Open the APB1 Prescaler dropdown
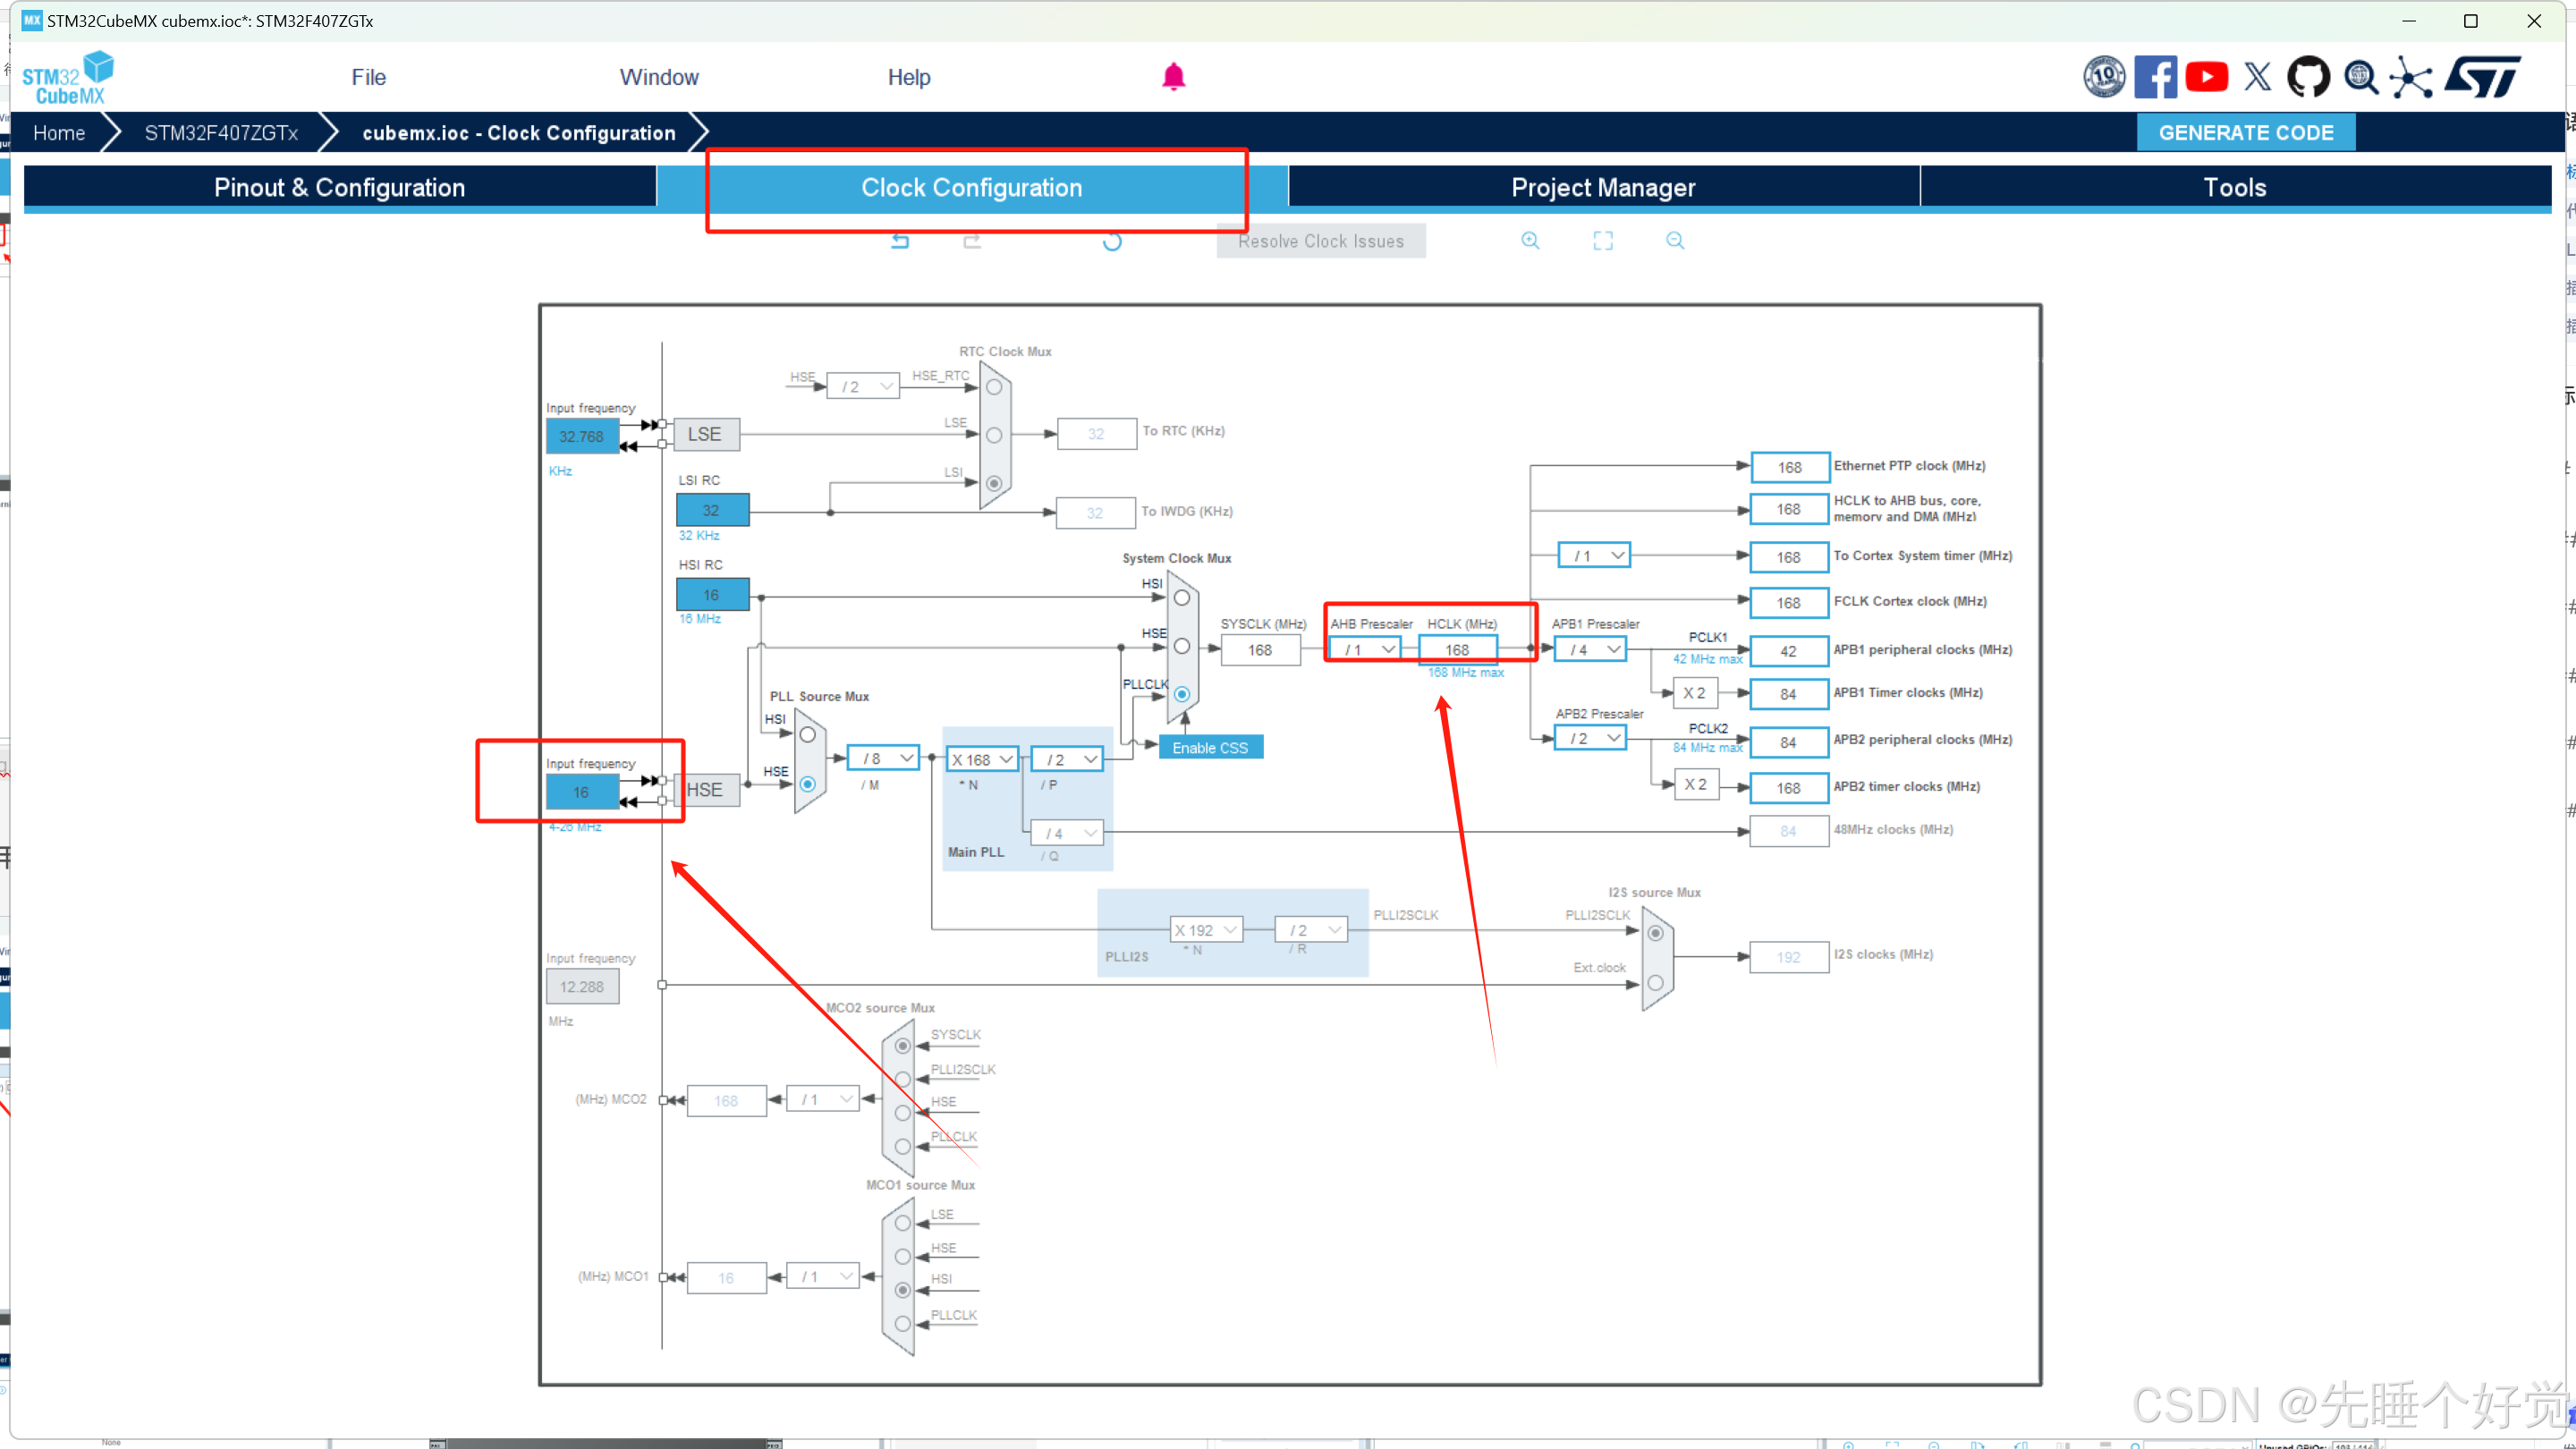This screenshot has height=1449, width=2576. (1592, 650)
